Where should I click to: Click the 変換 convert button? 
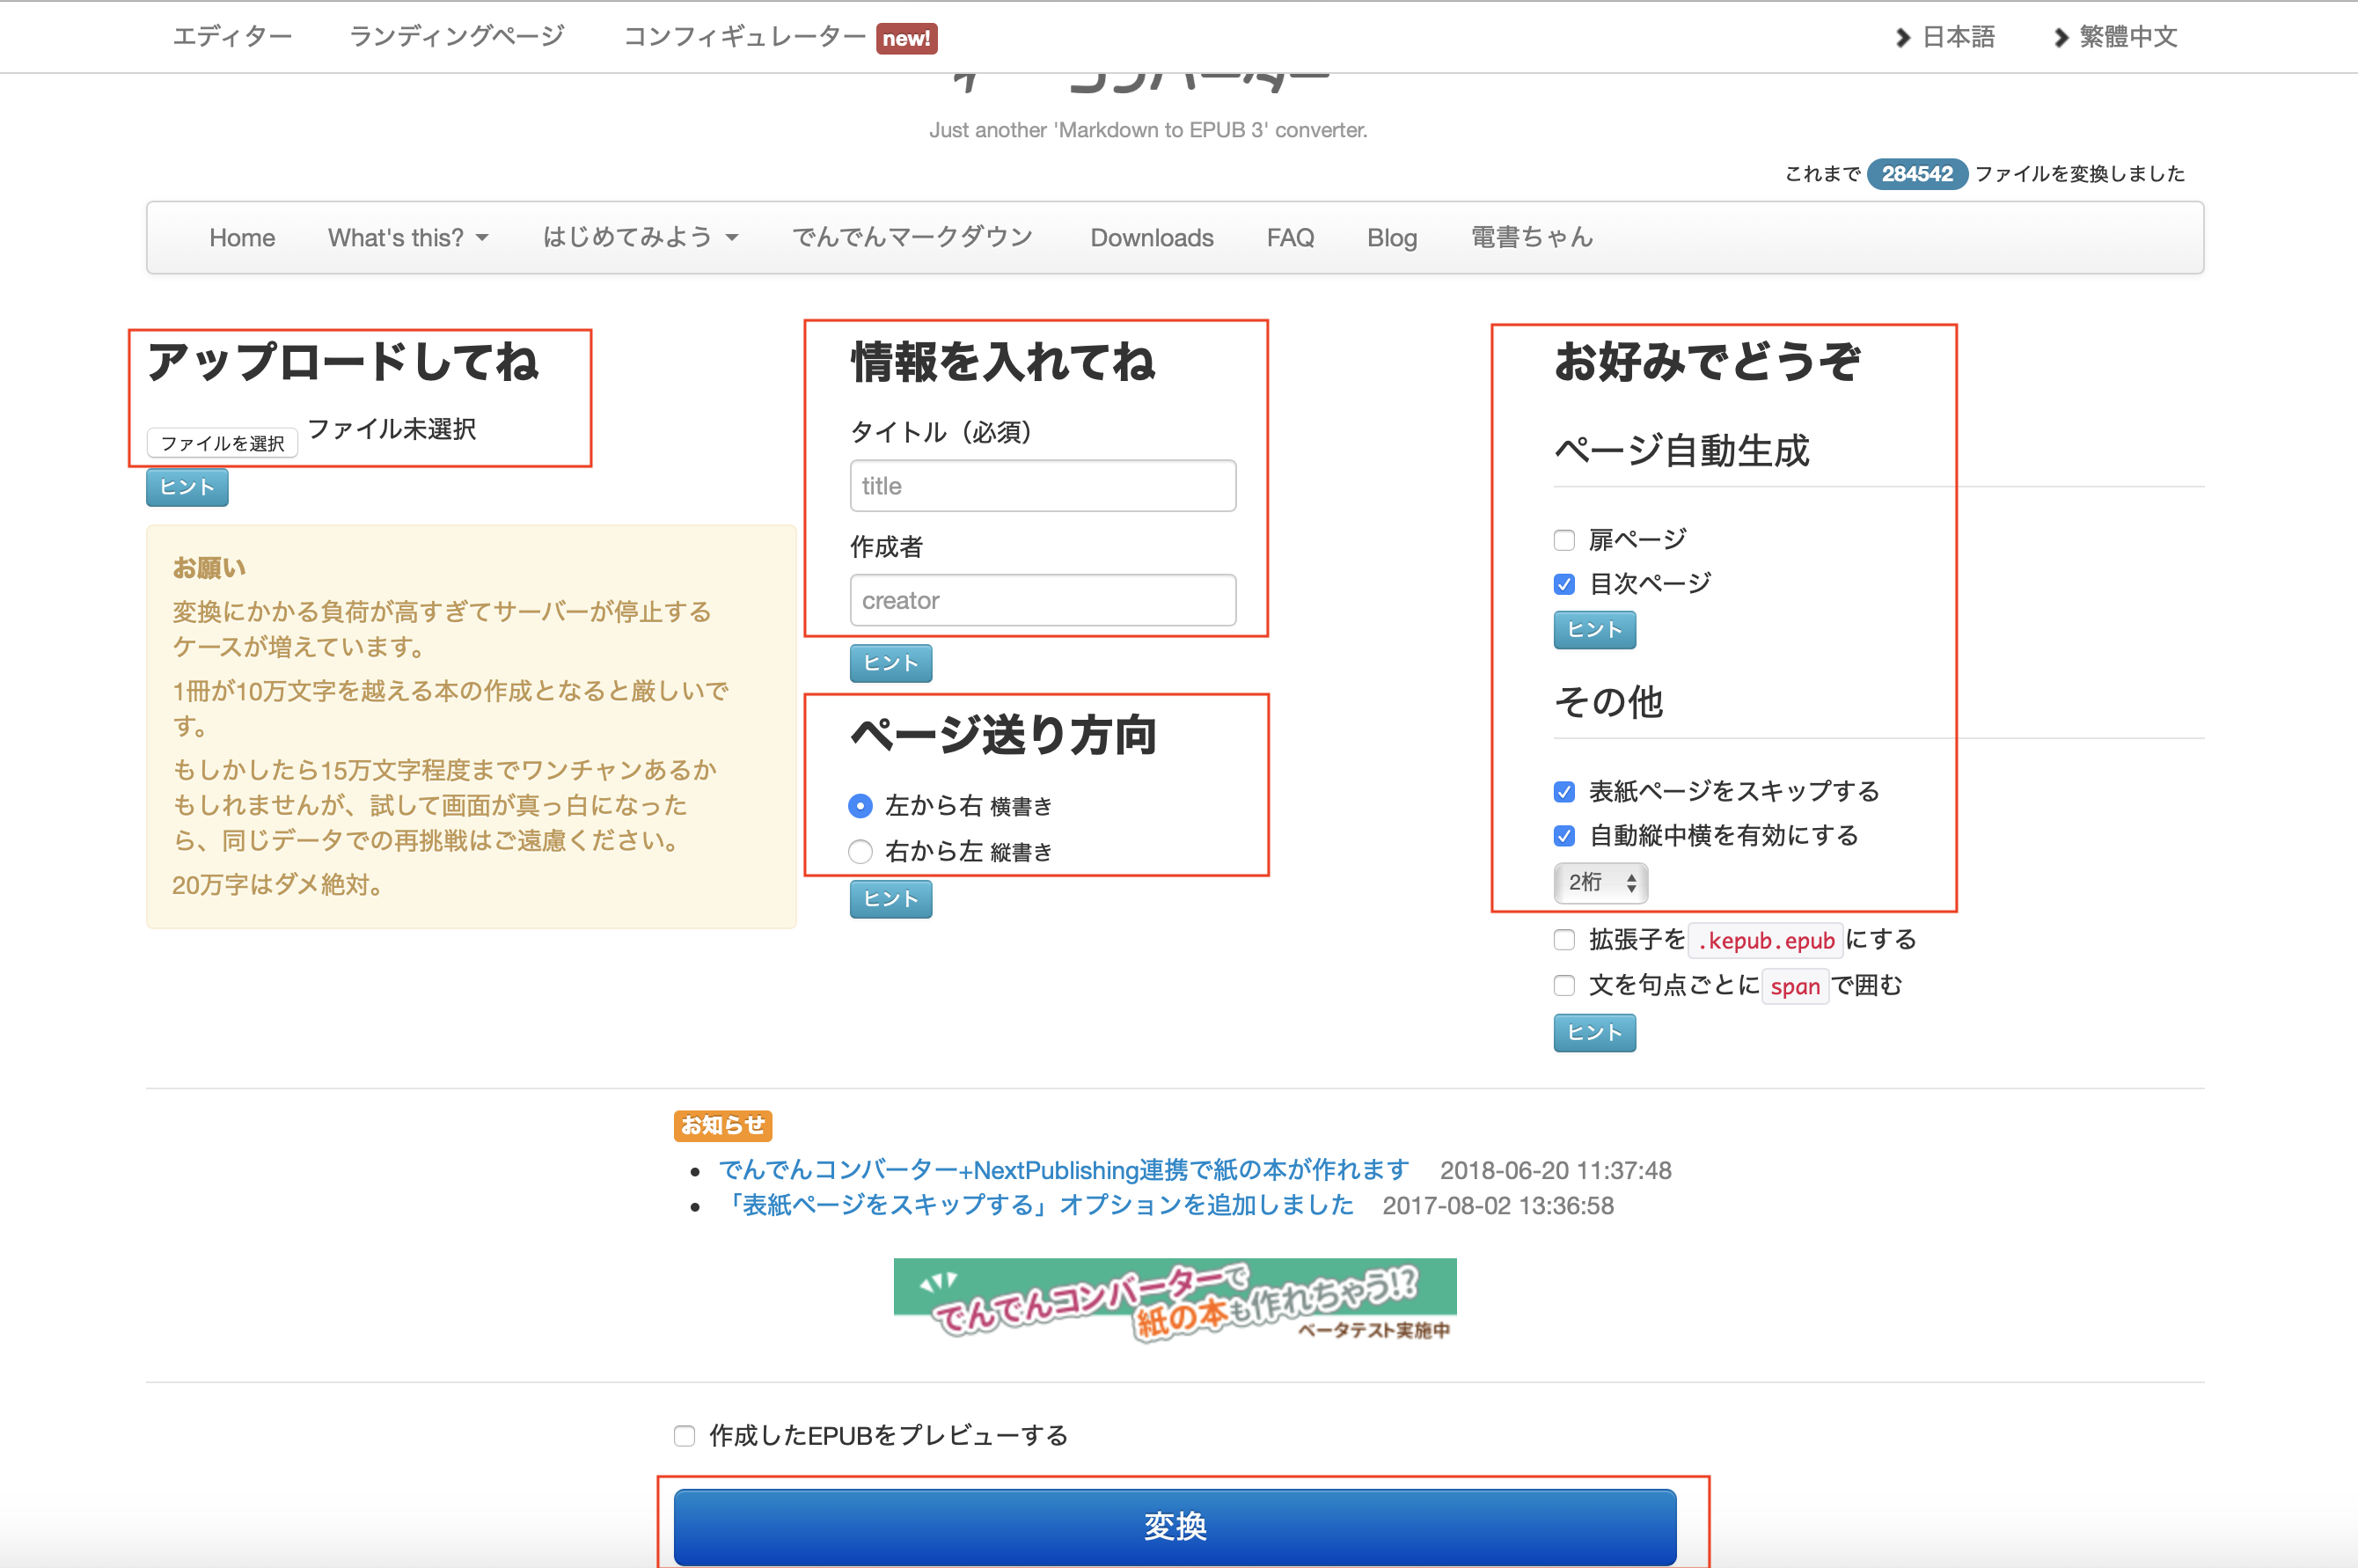click(1177, 1519)
